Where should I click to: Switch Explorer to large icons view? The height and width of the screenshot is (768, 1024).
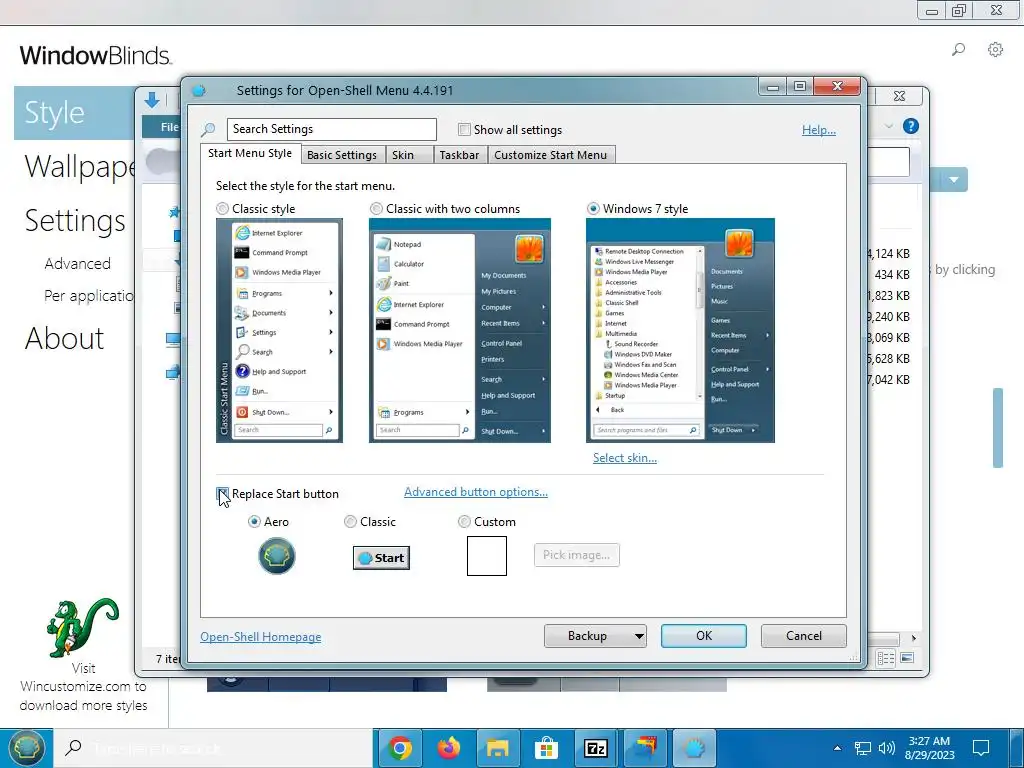(x=907, y=658)
